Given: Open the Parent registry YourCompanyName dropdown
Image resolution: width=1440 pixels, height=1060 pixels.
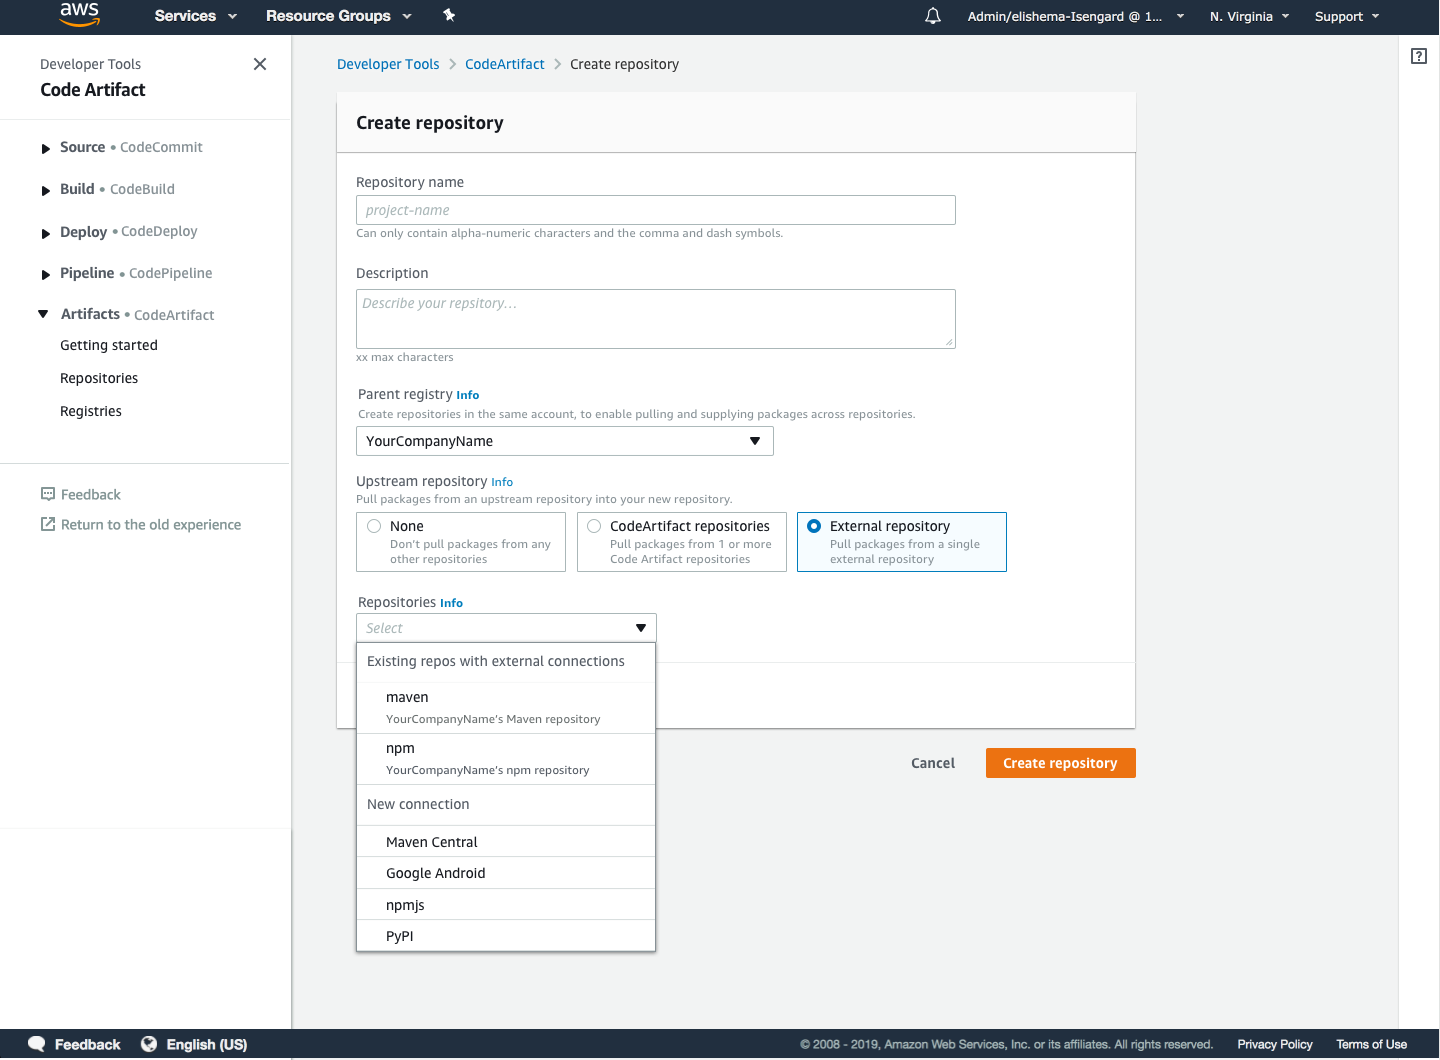Looking at the screenshot, I should pos(565,441).
